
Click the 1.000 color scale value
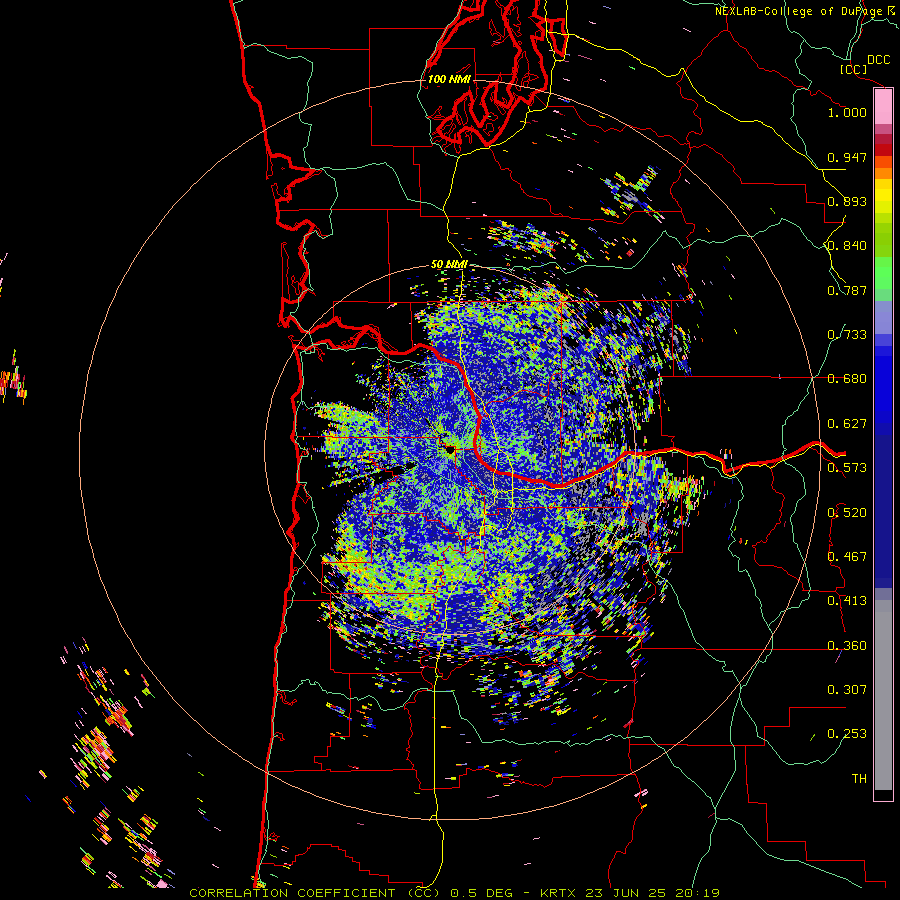point(847,112)
